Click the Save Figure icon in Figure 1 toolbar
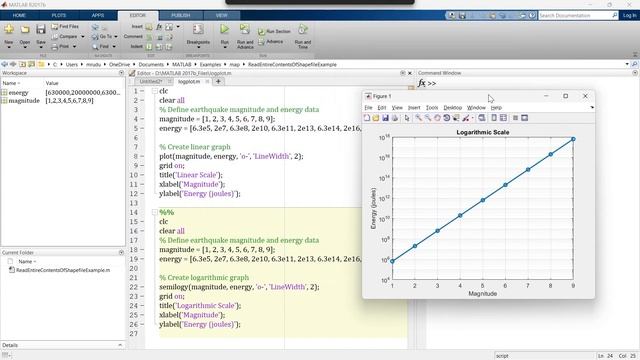The height and width of the screenshot is (360, 640). tap(385, 118)
